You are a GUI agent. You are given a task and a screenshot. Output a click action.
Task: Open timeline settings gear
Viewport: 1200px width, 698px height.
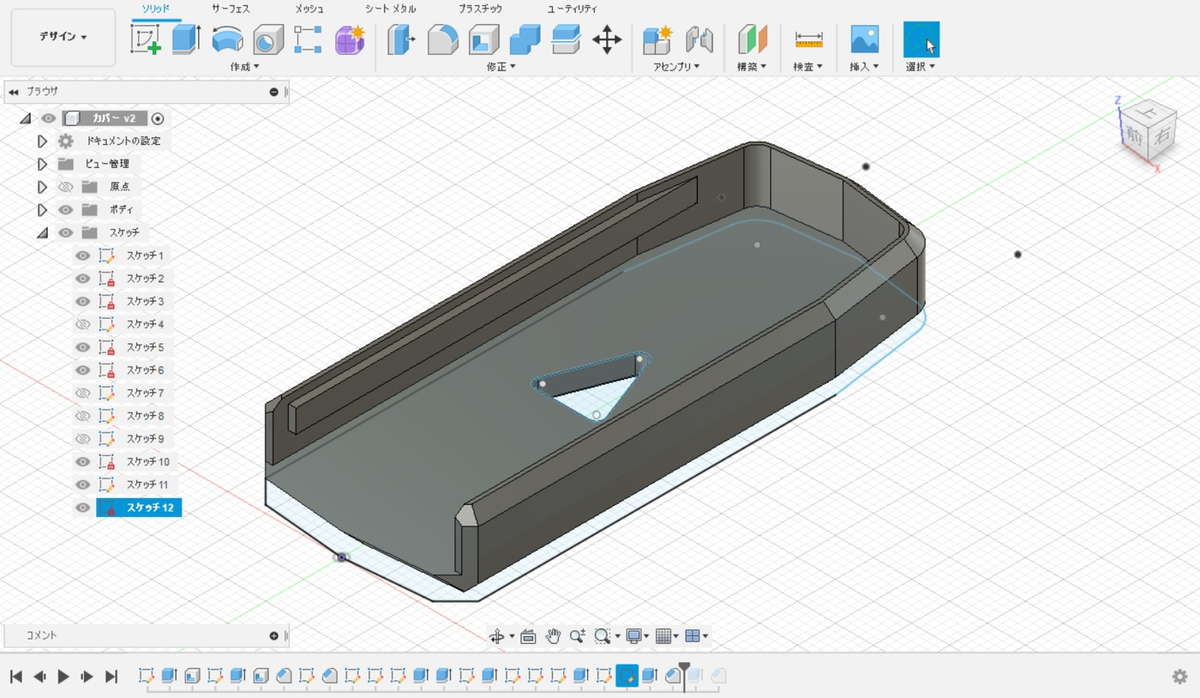pos(1180,677)
